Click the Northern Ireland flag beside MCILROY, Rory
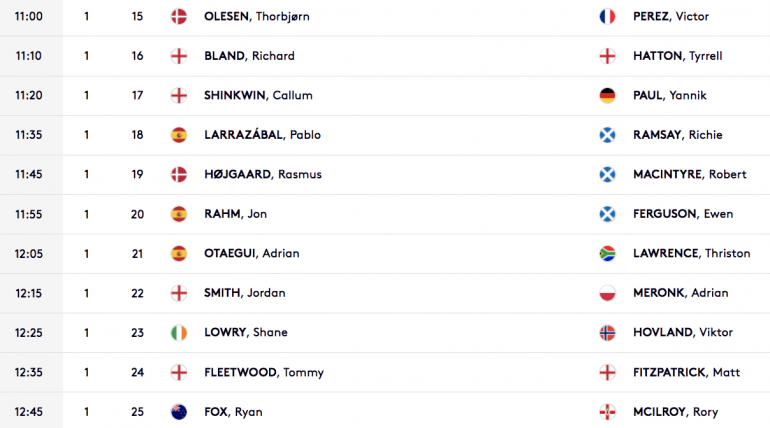This screenshot has height=428, width=770. (607, 412)
